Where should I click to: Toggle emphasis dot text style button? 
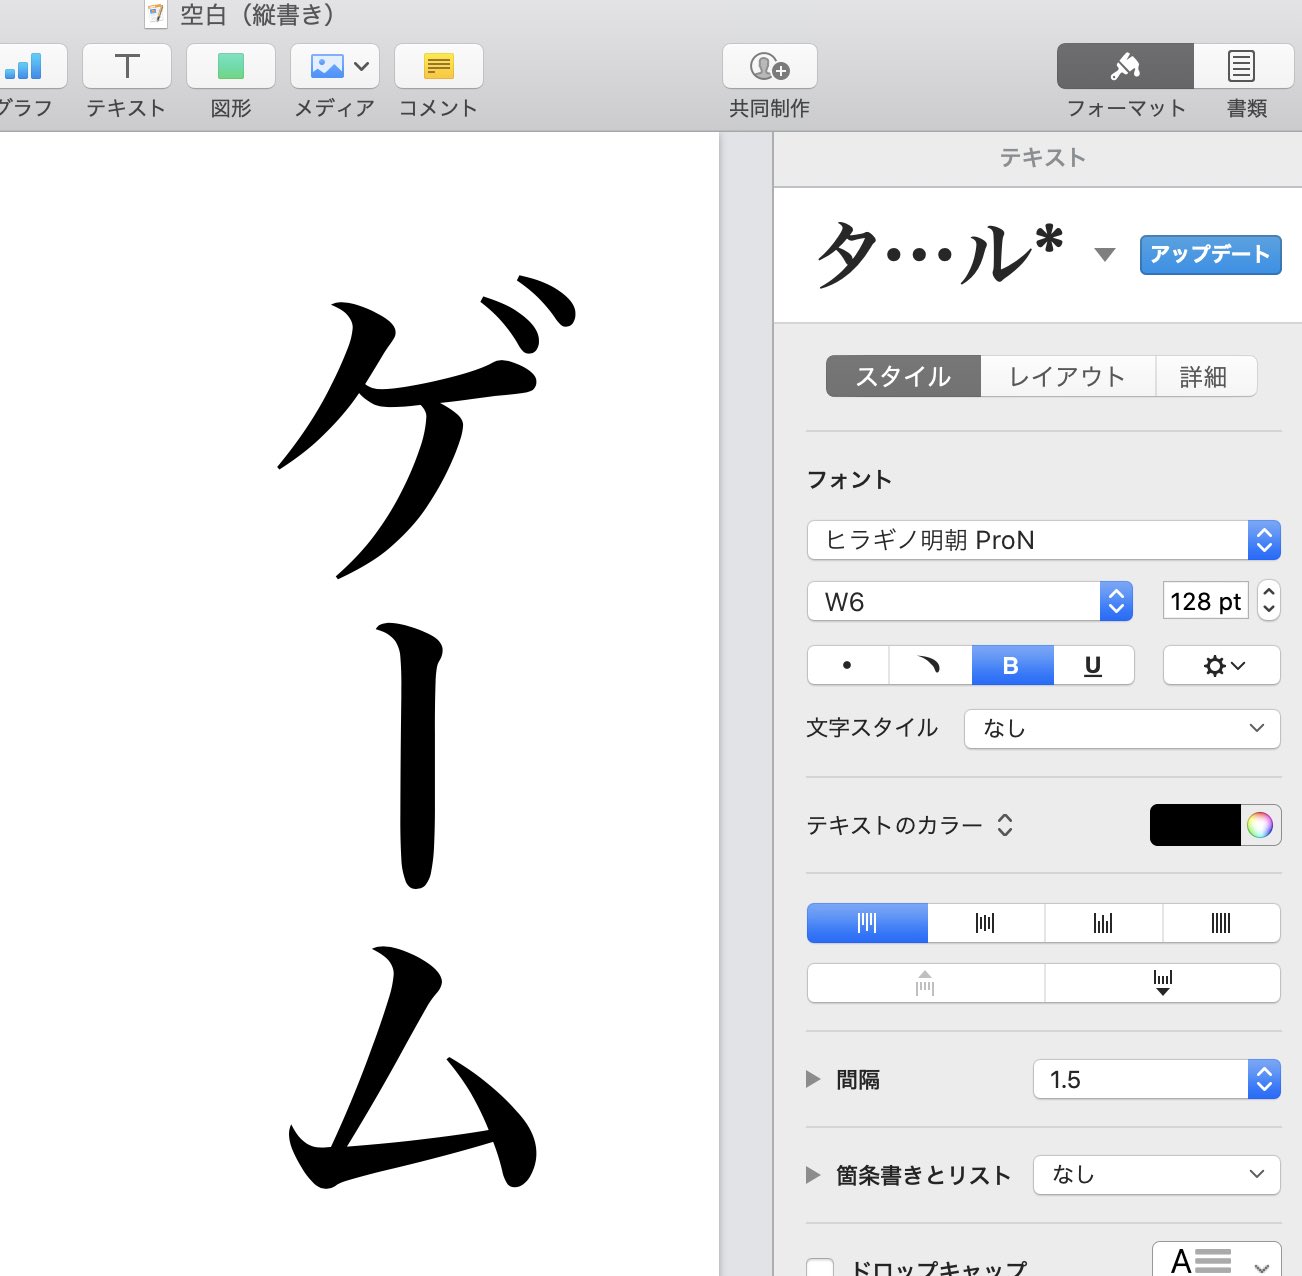click(848, 665)
